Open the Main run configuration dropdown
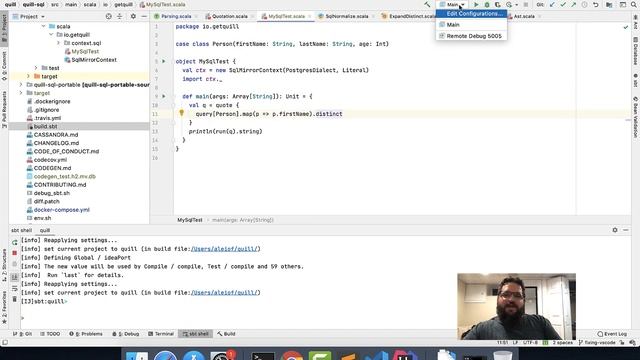The image size is (640, 360). [452, 4]
